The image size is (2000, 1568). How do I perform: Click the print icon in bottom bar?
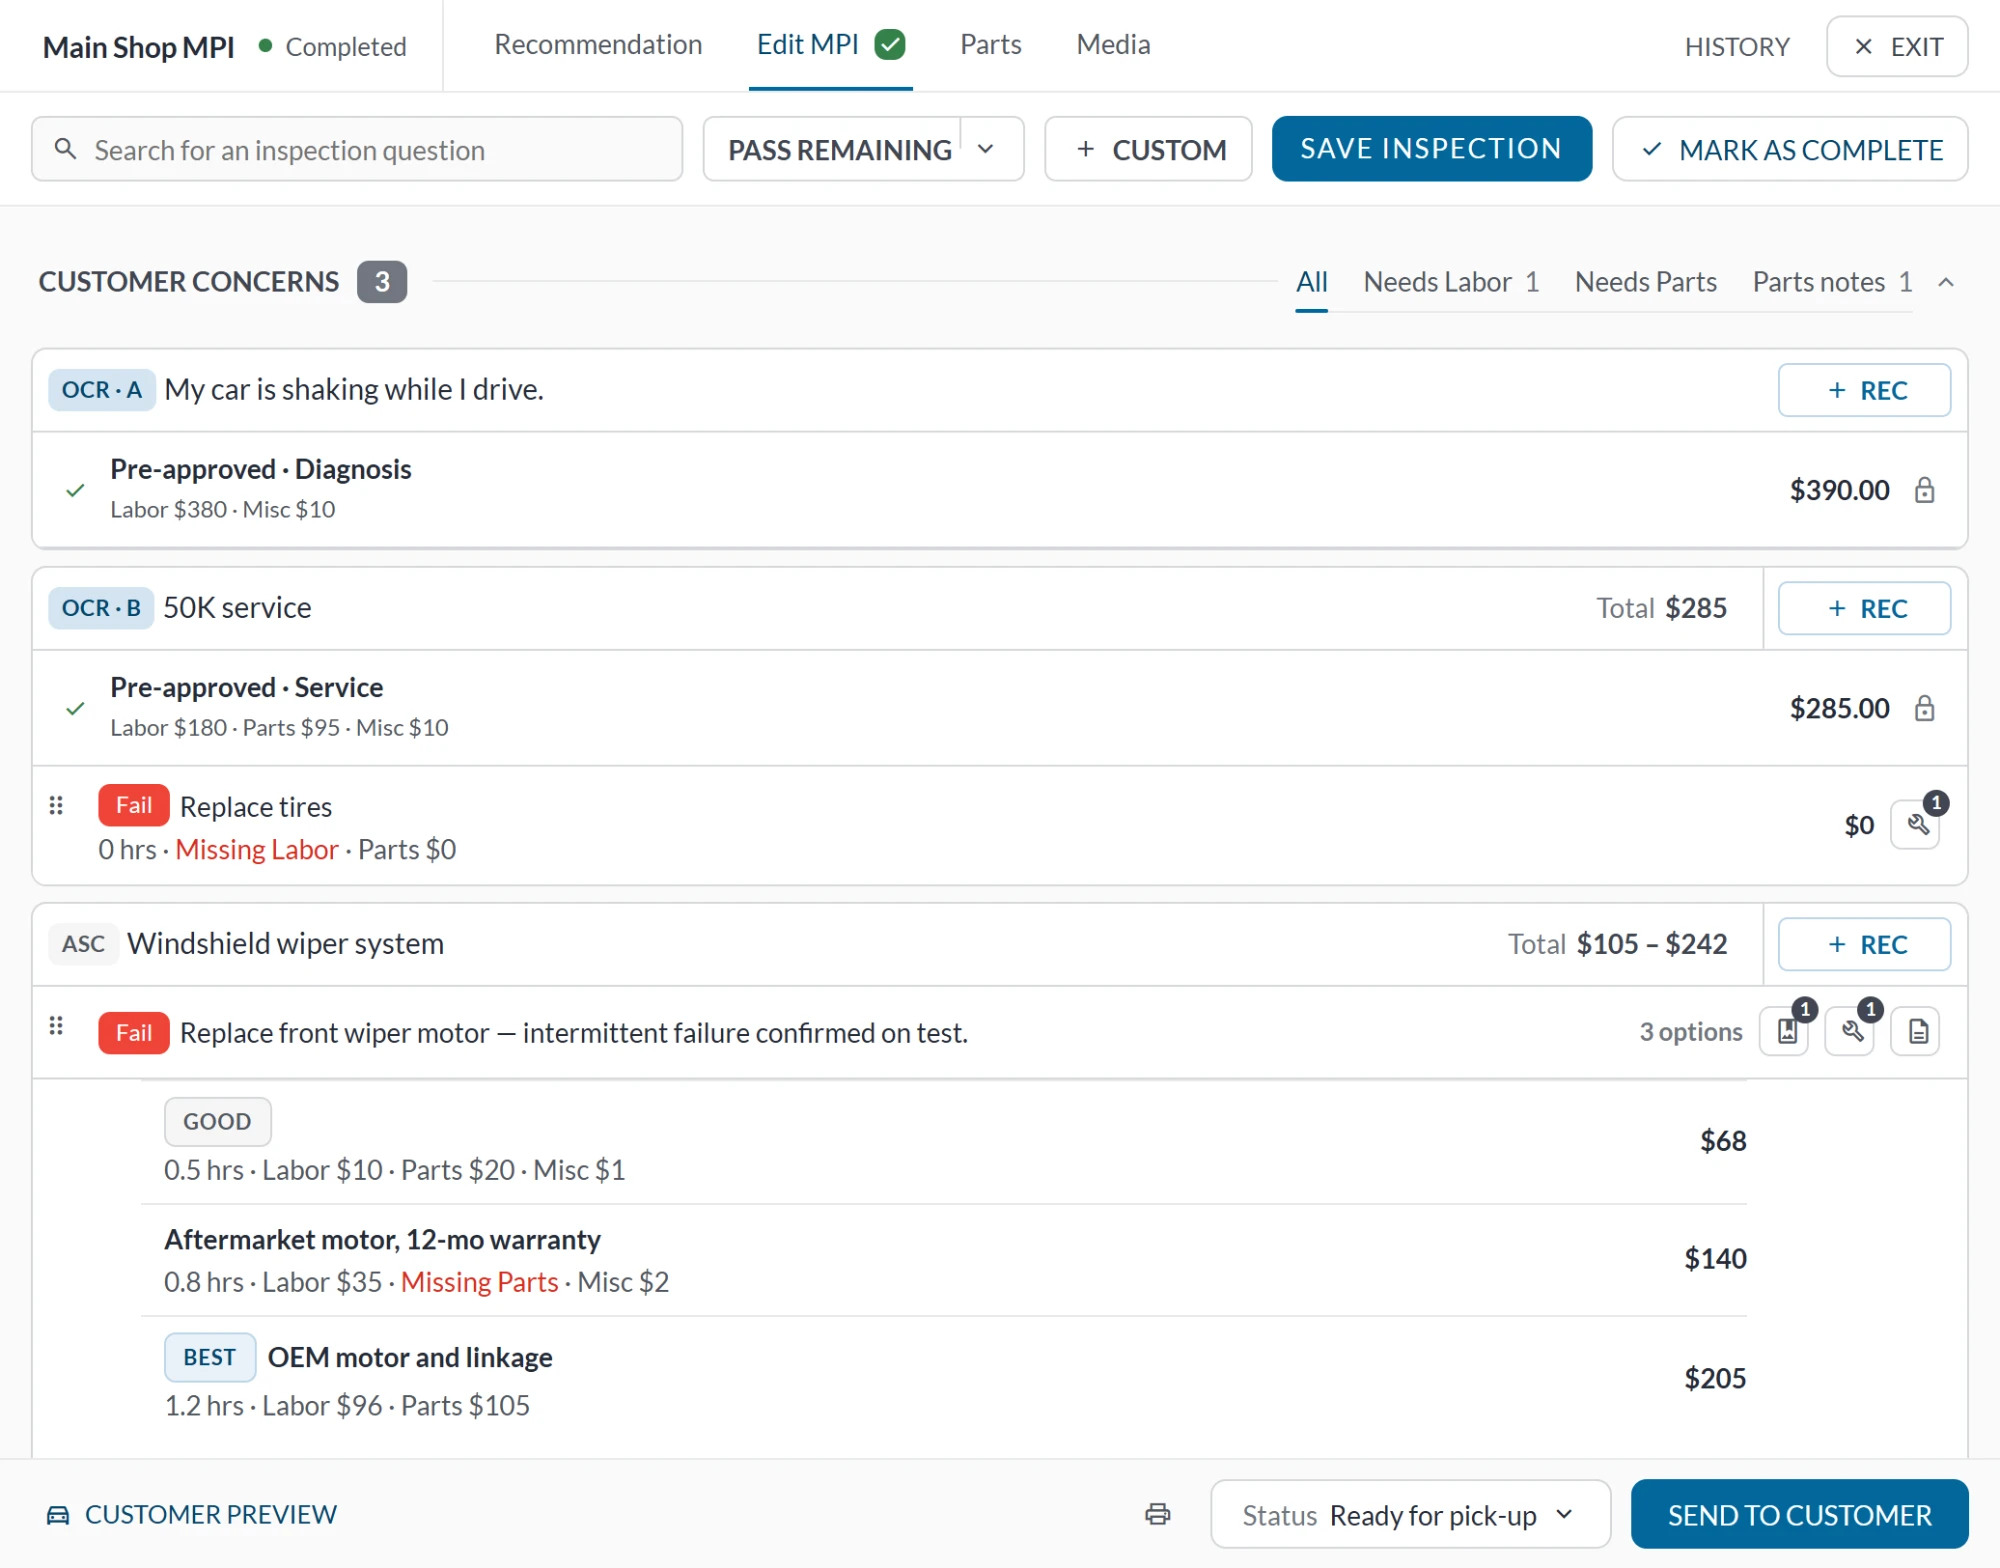coord(1157,1514)
